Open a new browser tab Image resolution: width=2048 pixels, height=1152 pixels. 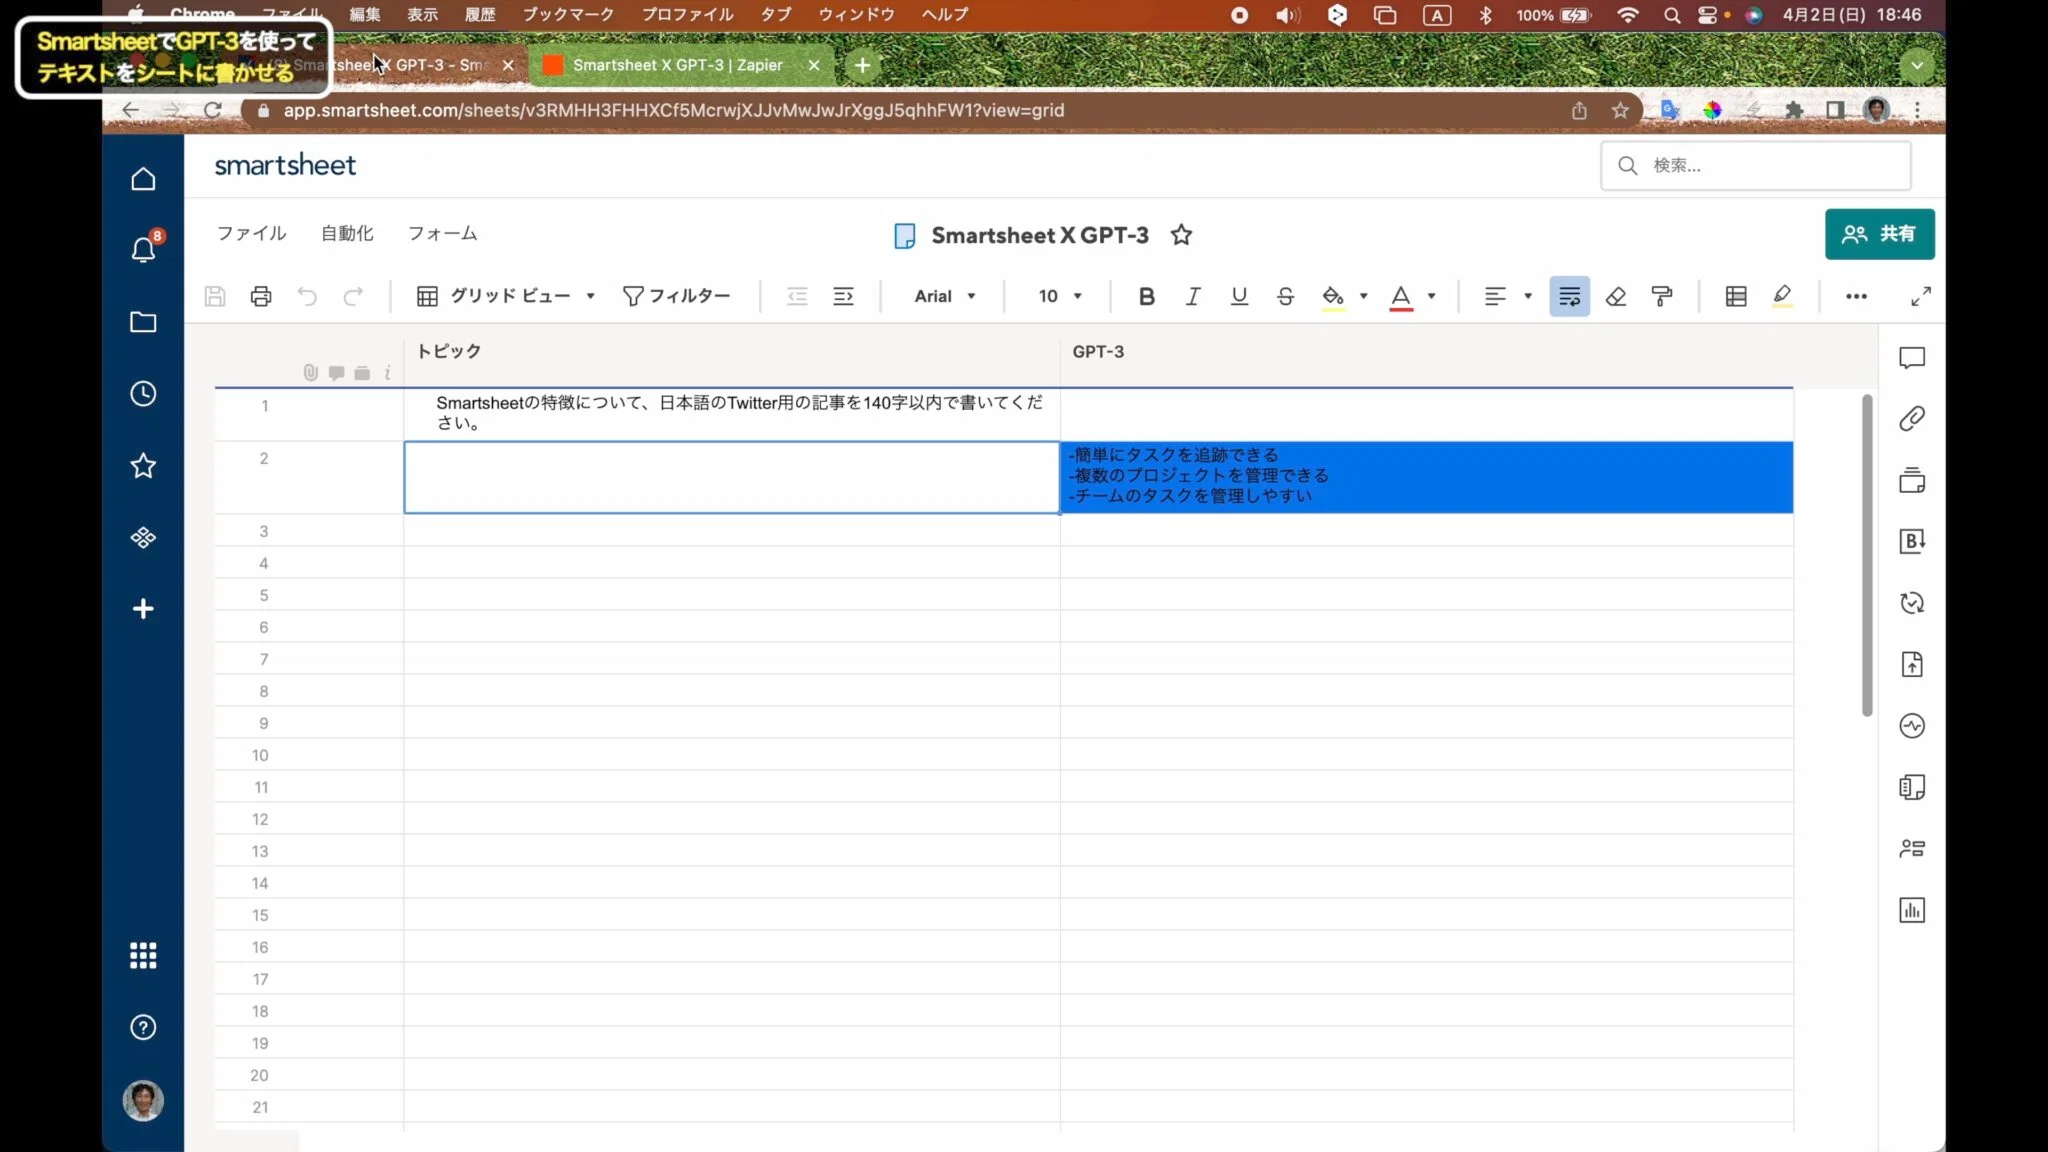[x=862, y=65]
